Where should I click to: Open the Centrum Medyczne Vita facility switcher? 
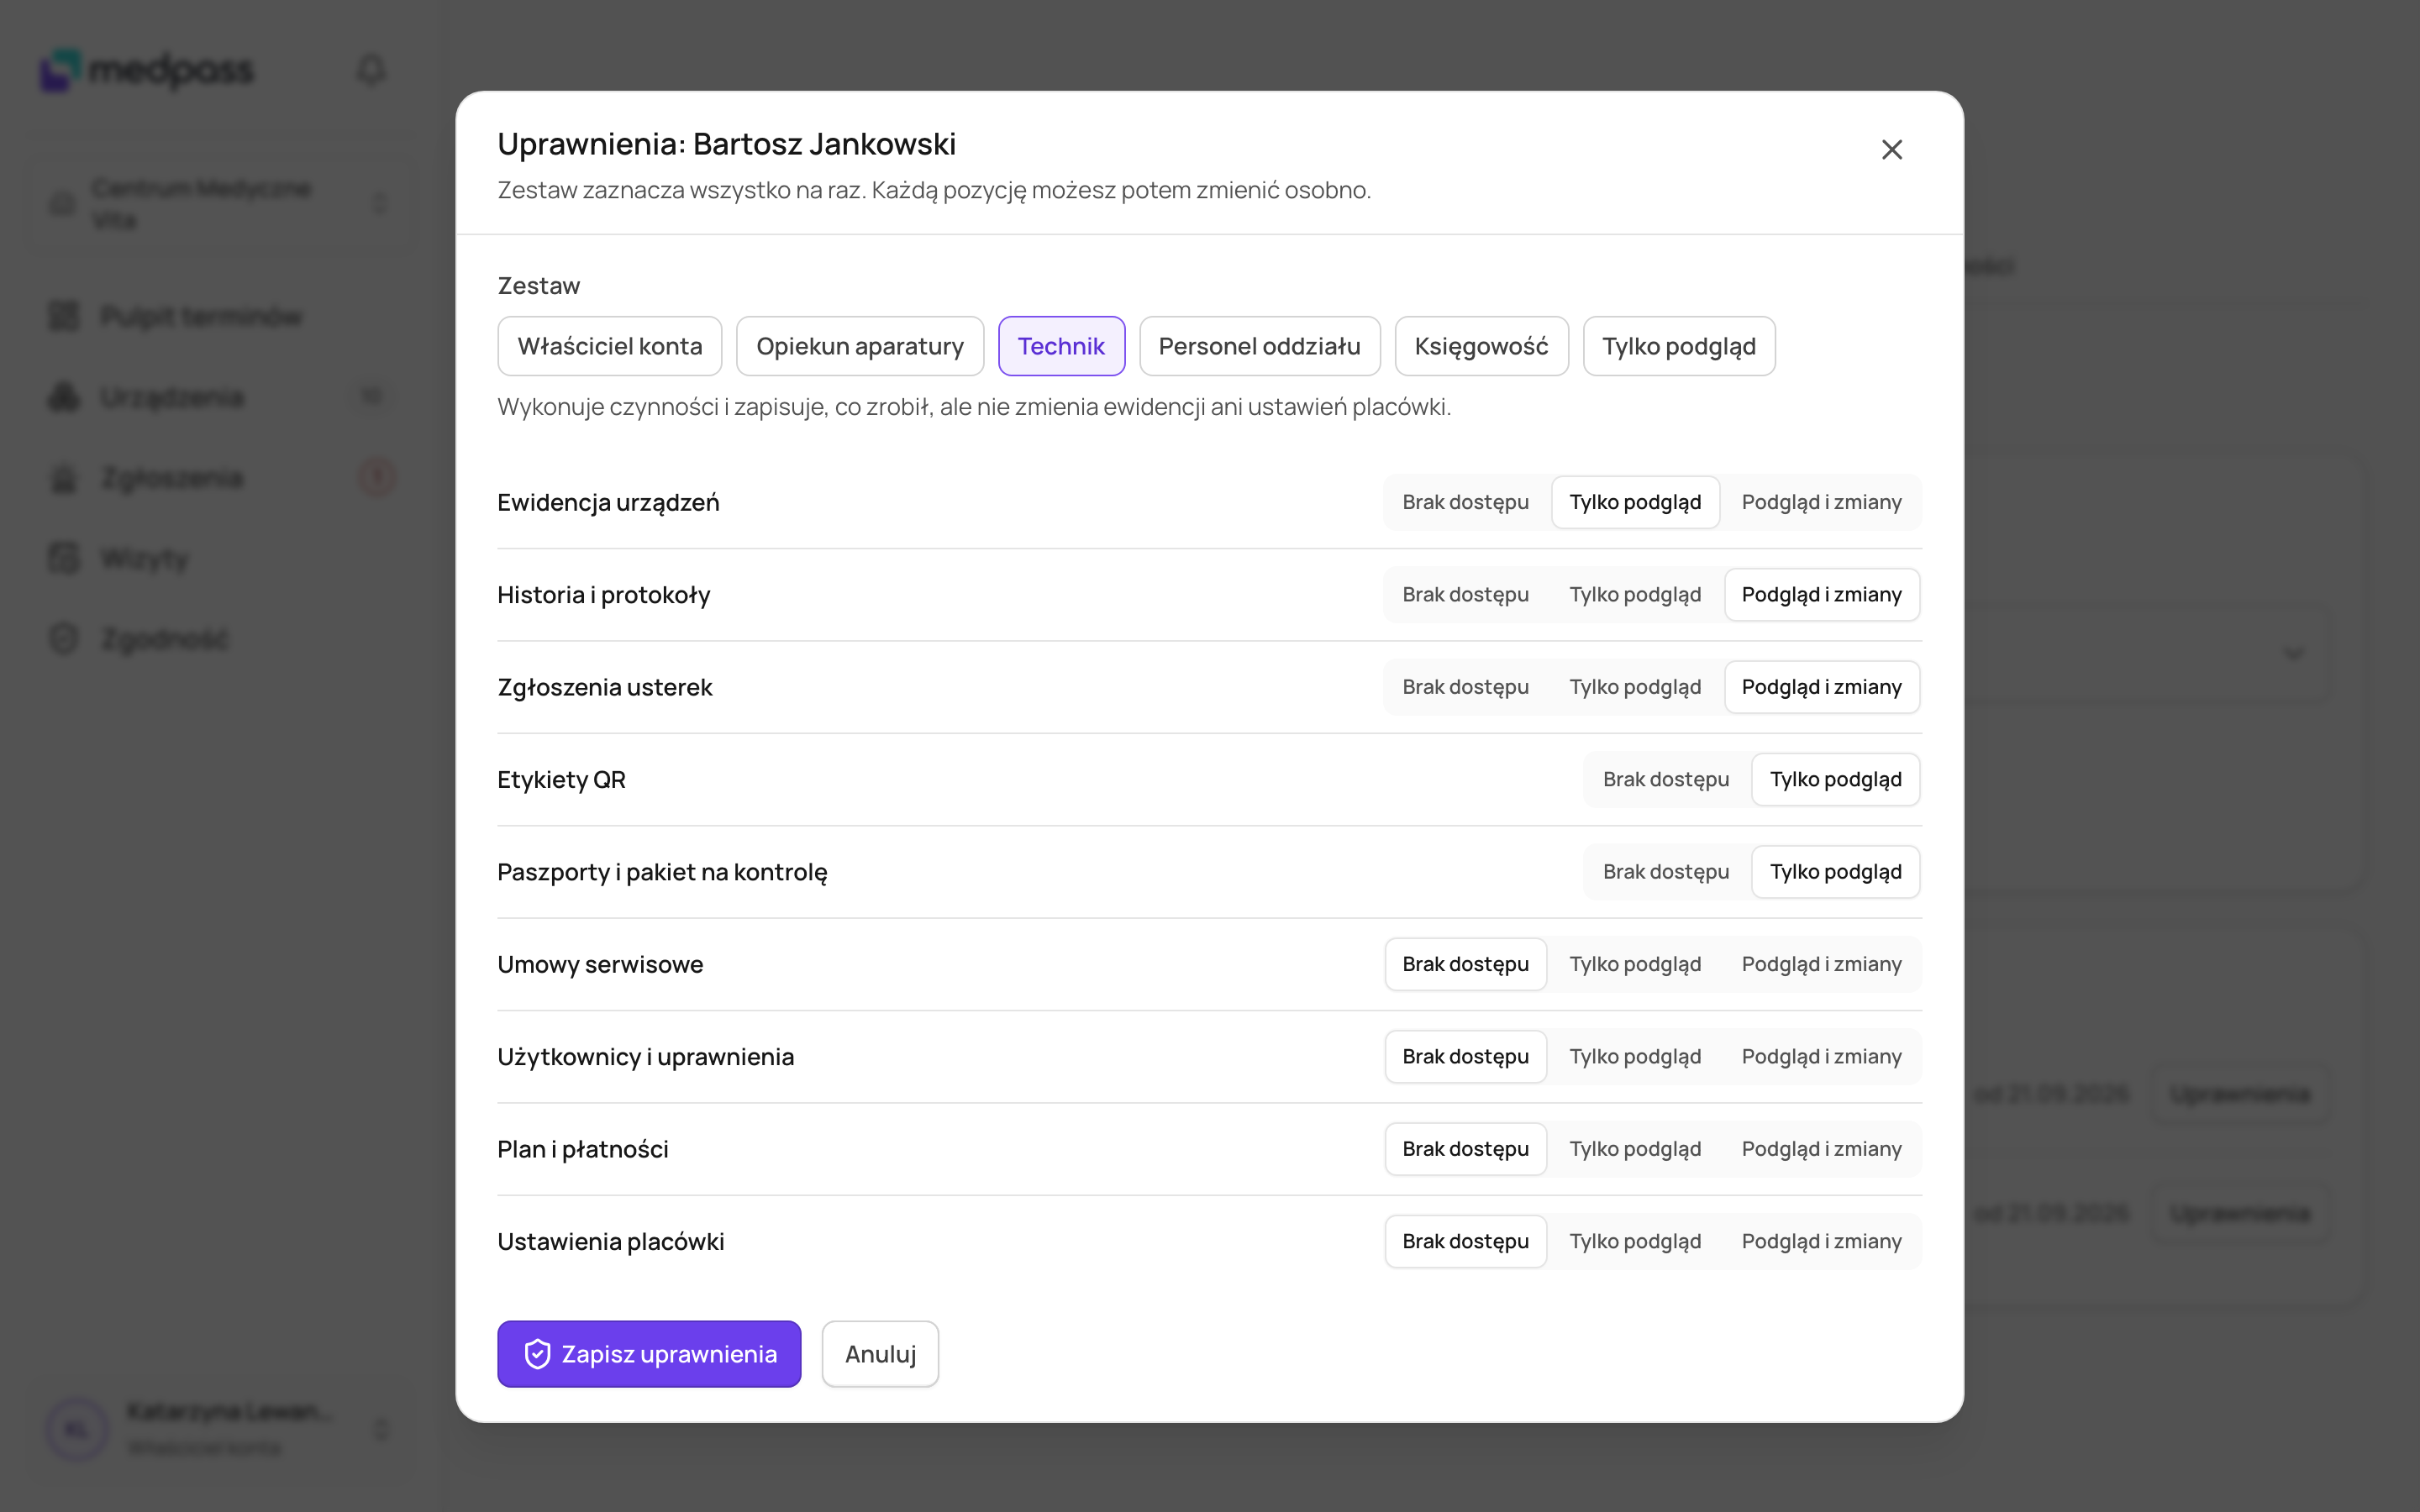(222, 204)
